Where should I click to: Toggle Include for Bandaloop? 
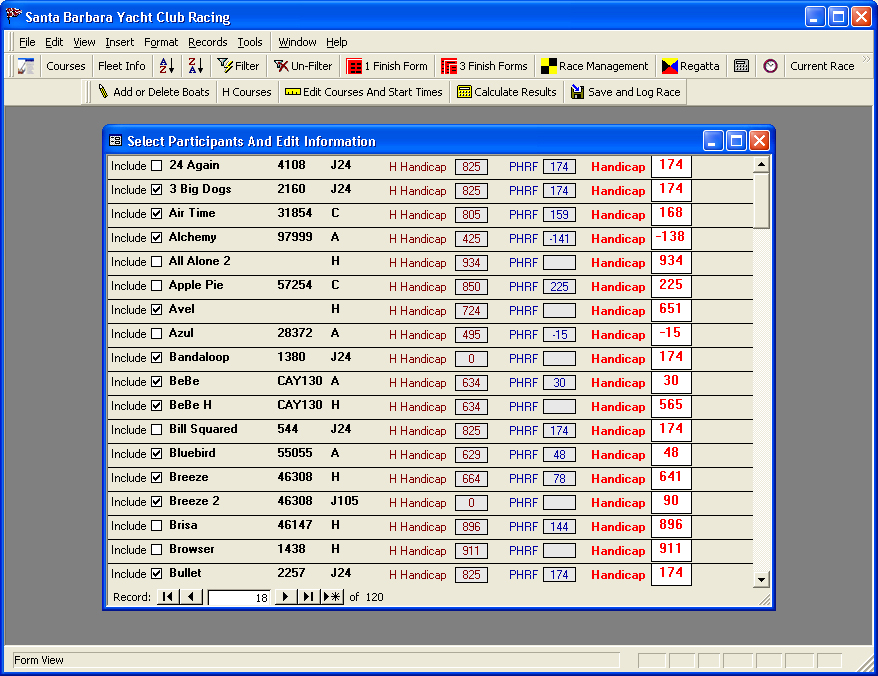coord(157,358)
